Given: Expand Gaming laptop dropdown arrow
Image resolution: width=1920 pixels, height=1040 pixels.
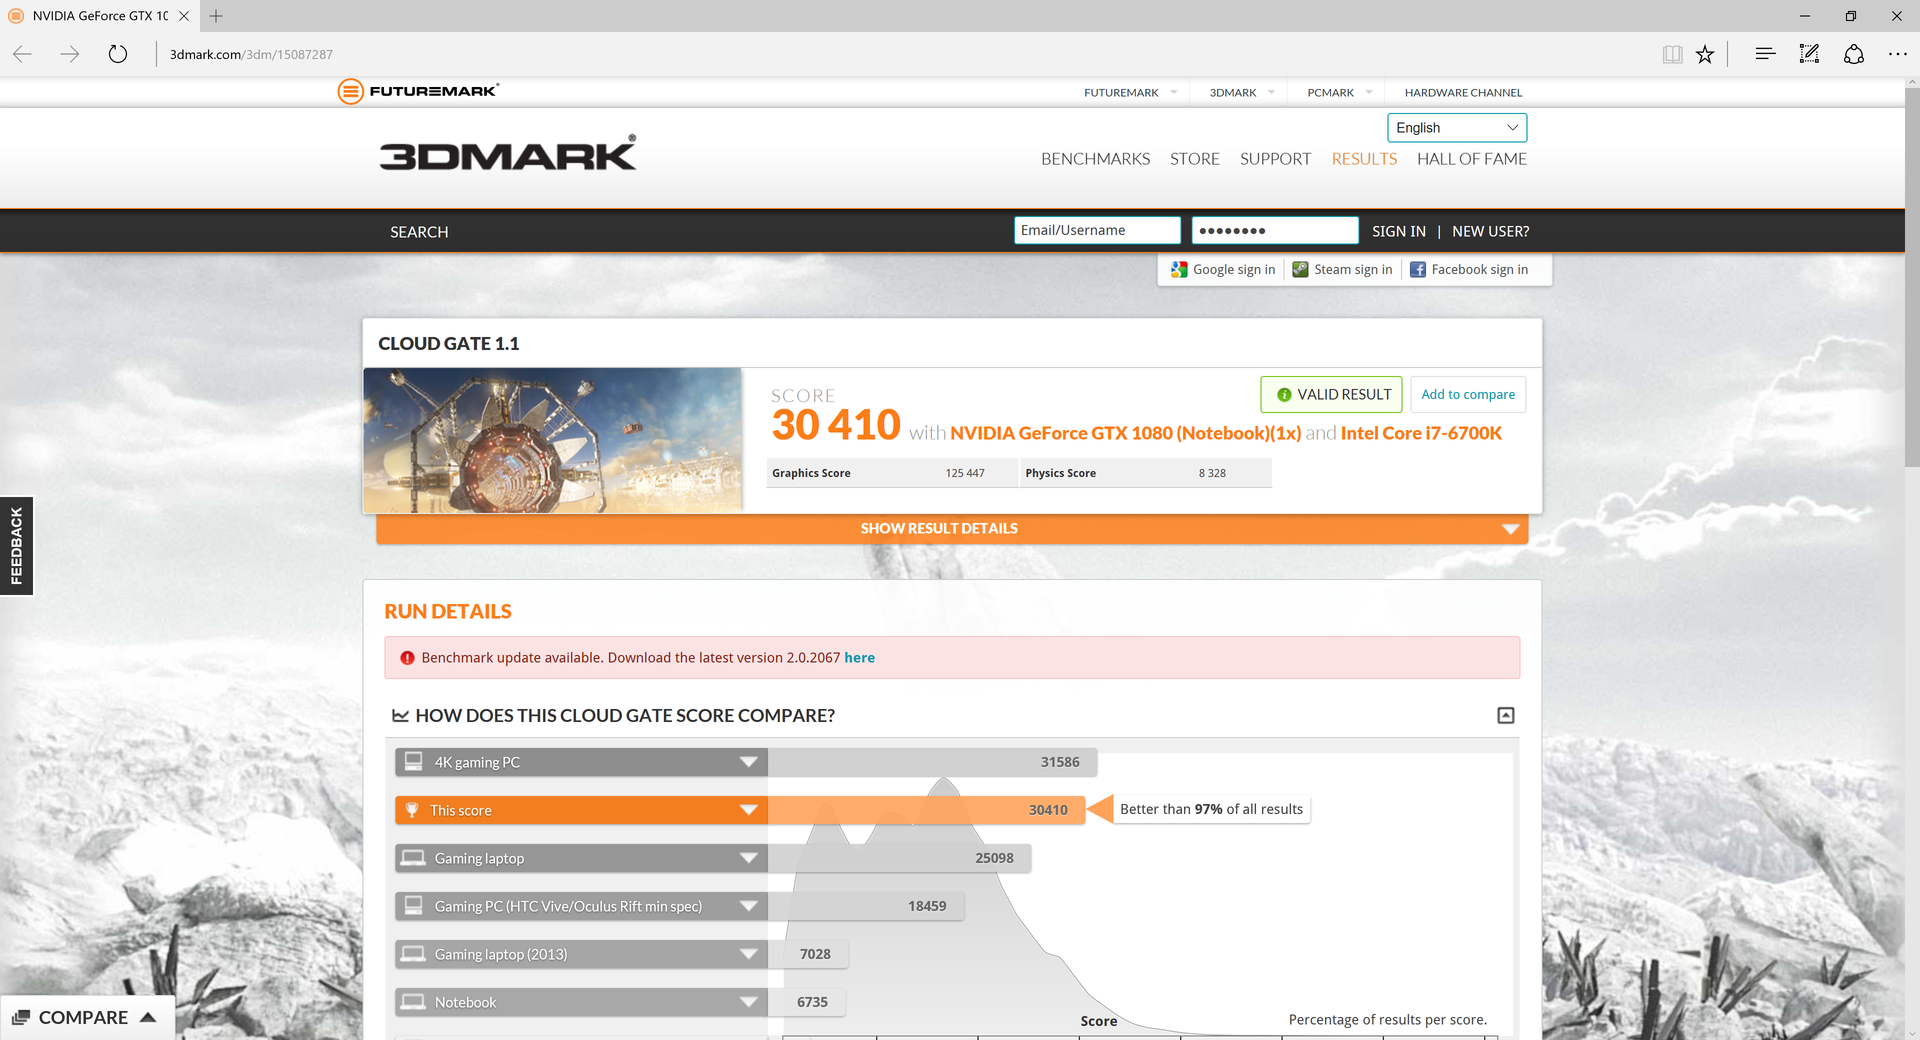Looking at the screenshot, I should coord(749,858).
